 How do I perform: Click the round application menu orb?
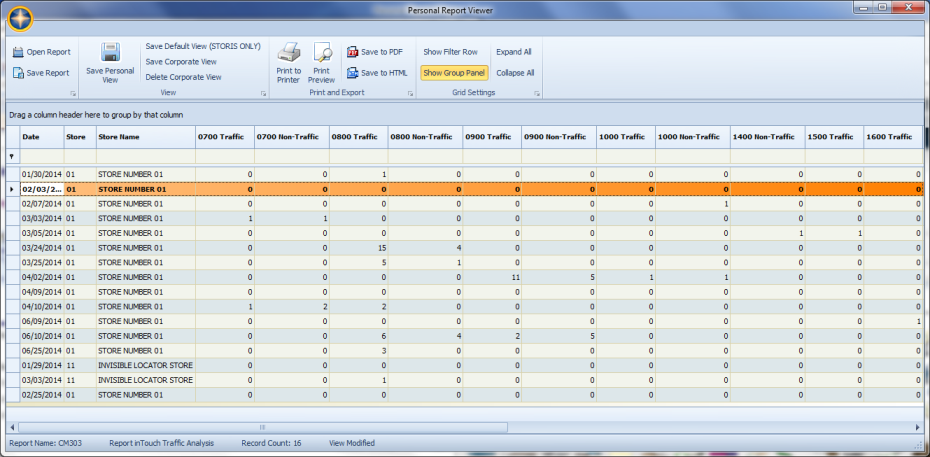19,18
